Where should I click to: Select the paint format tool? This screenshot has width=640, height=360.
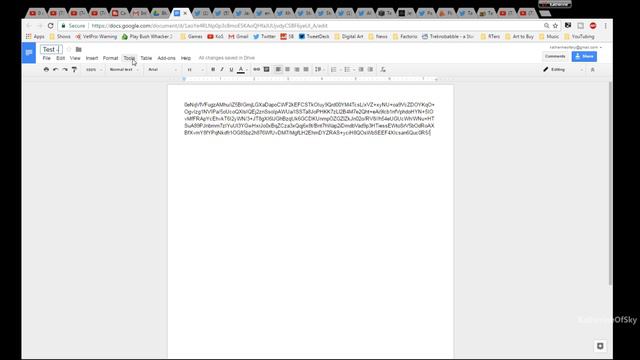[x=74, y=70]
